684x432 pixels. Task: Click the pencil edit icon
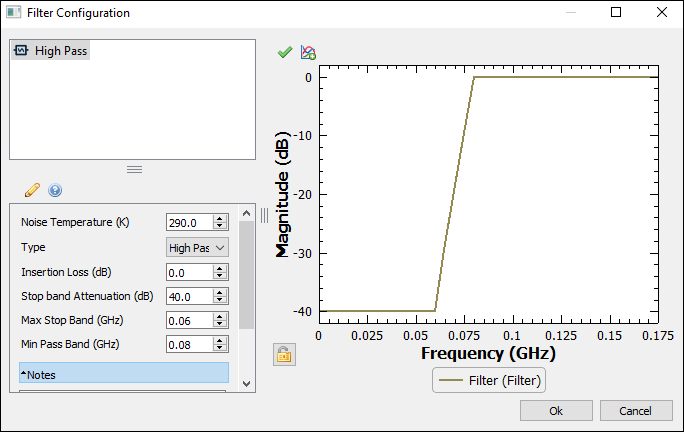pyautogui.click(x=32, y=190)
